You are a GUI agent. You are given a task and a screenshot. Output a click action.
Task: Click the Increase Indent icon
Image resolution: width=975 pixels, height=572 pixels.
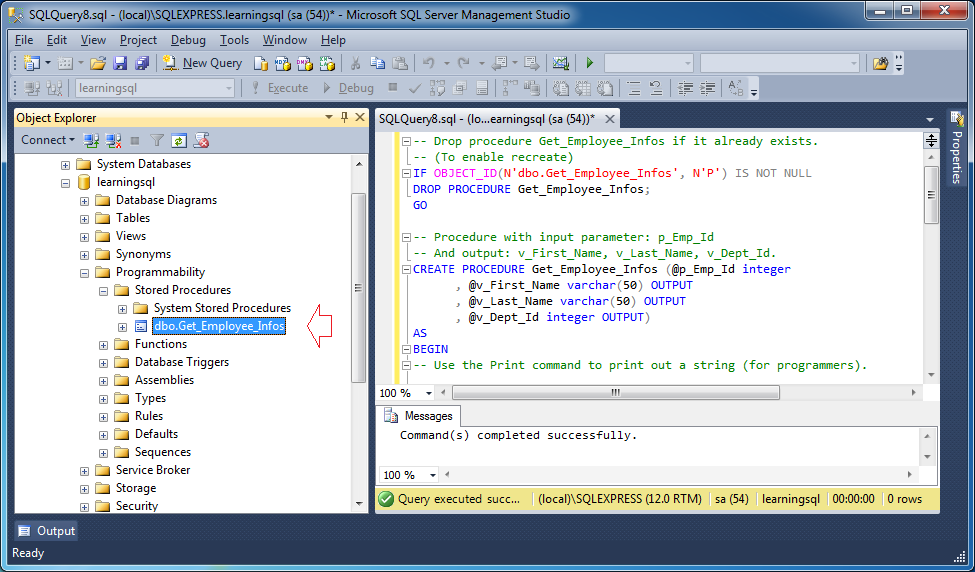[x=707, y=88]
